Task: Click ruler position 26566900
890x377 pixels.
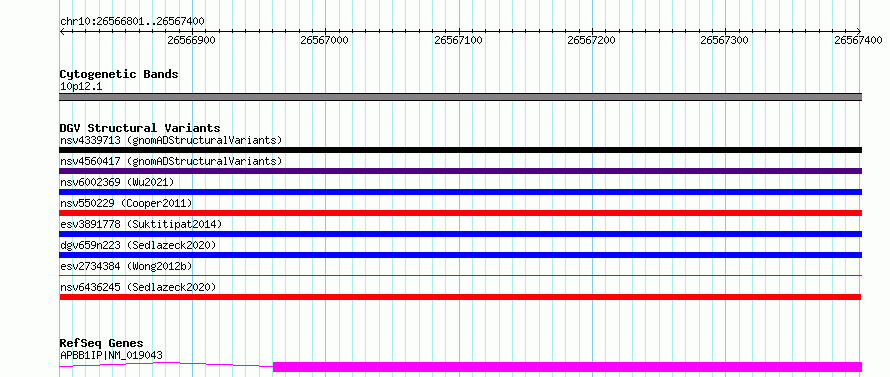Action: 191,40
